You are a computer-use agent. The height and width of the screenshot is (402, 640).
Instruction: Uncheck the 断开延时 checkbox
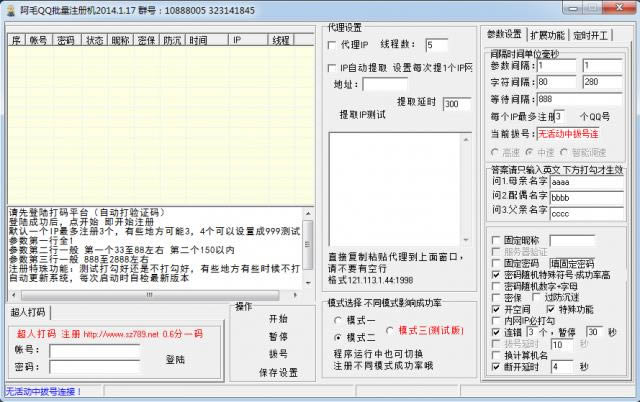coord(496,367)
